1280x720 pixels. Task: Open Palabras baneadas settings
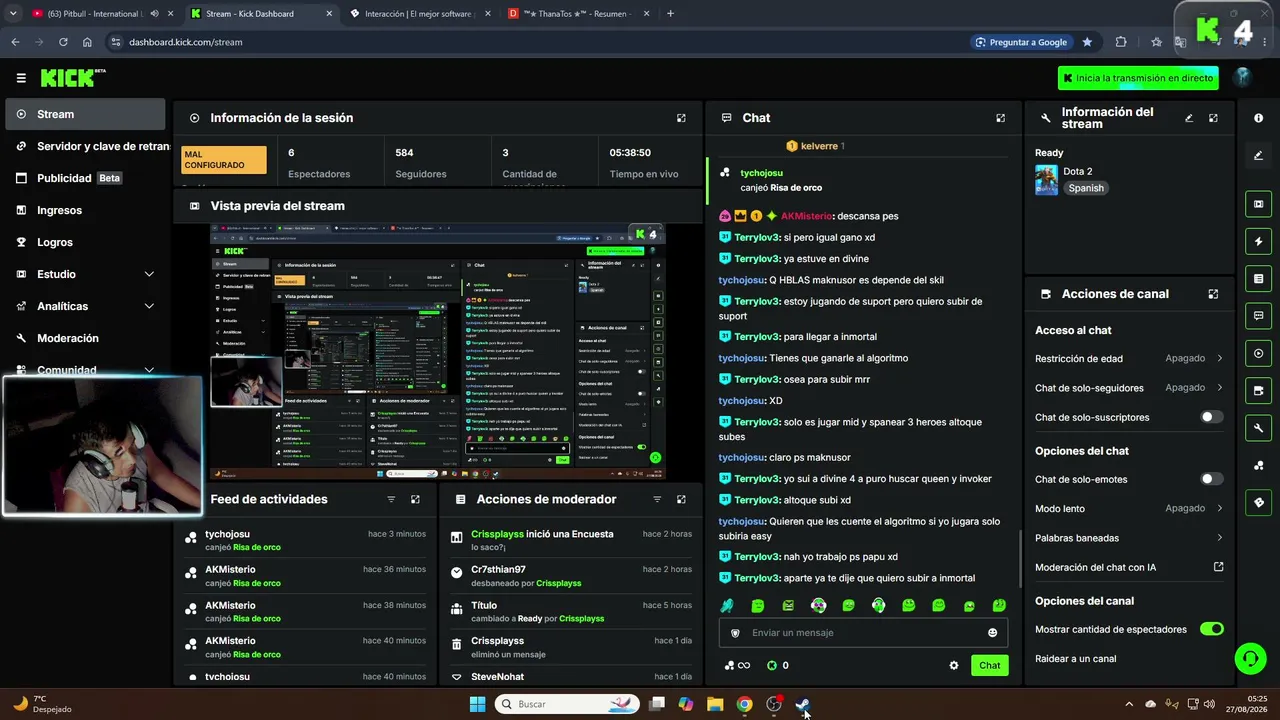[x=1129, y=538]
